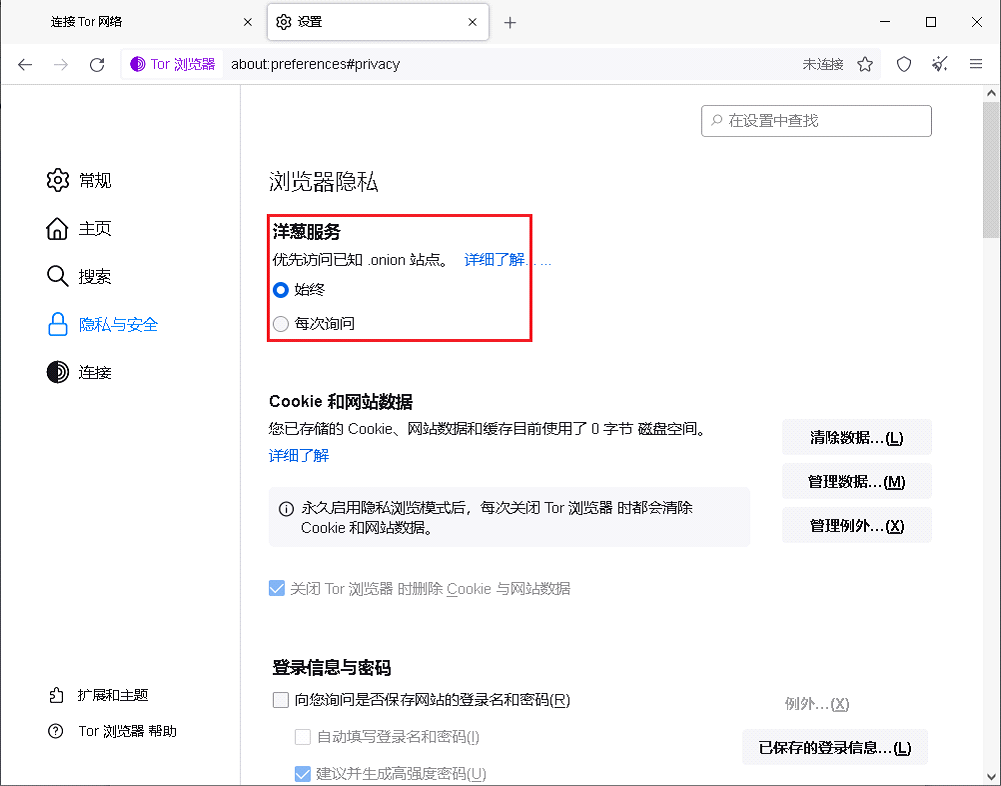
Task: Click the 清除数据 button
Action: click(857, 437)
